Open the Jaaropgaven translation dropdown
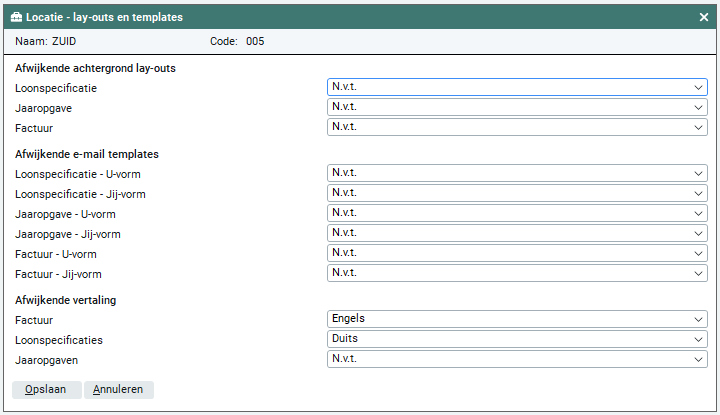This screenshot has height=415, width=720. coord(516,359)
